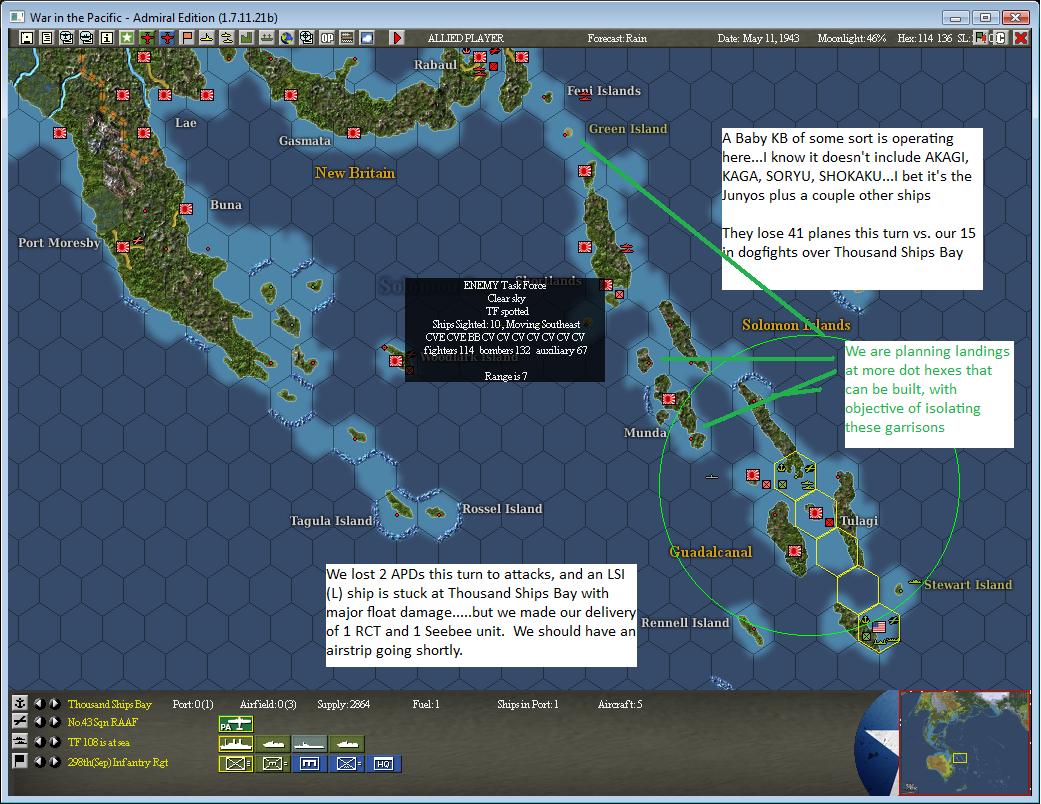
Task: Click the ship icon beside TF 108
Action: click(x=20, y=741)
